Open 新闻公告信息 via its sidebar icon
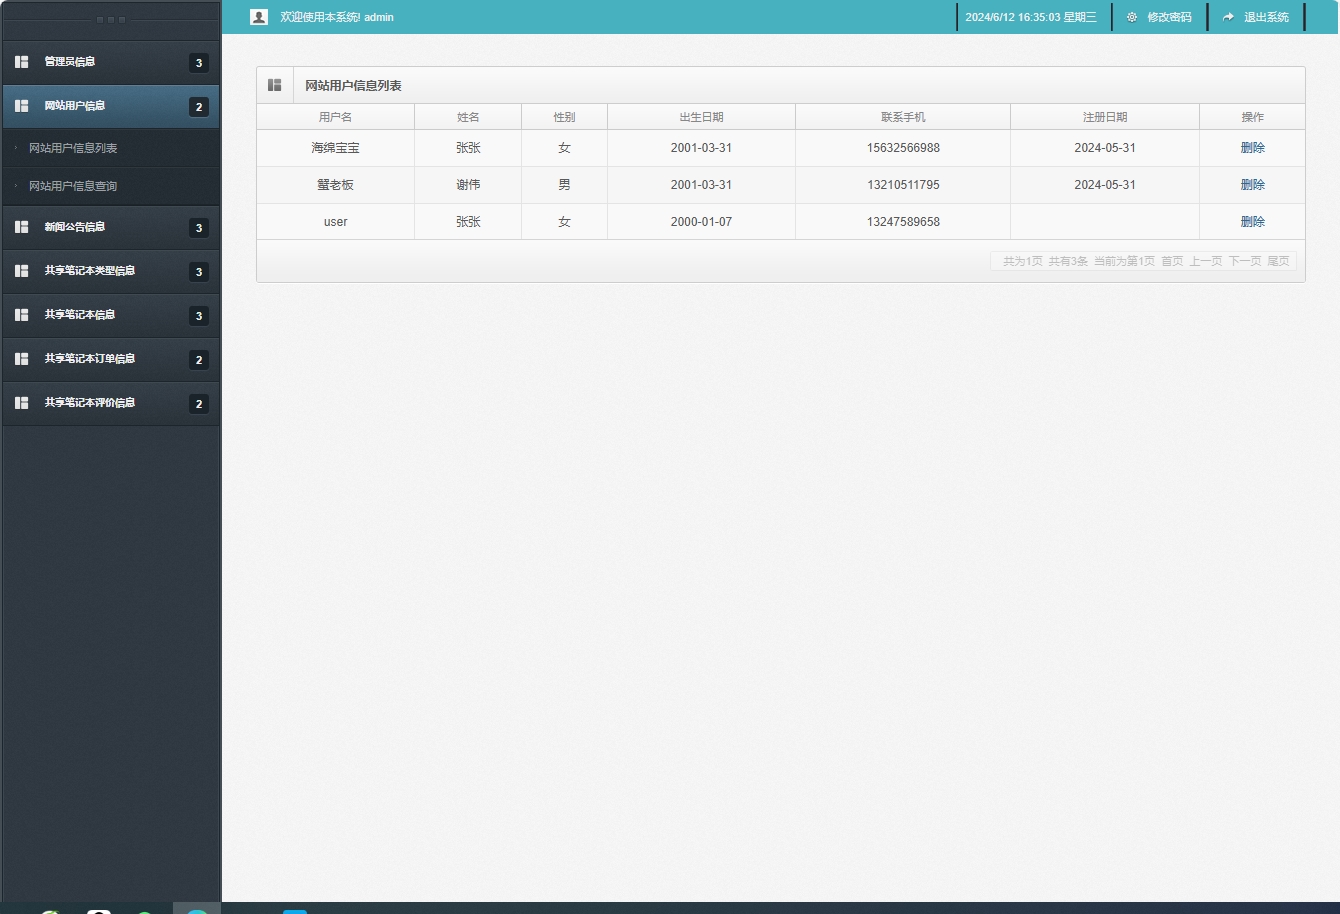Viewport: 1340px width, 914px height. point(22,227)
